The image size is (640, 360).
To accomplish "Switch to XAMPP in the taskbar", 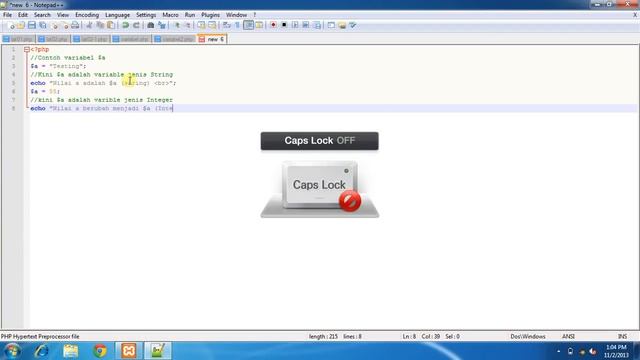I will [x=129, y=351].
